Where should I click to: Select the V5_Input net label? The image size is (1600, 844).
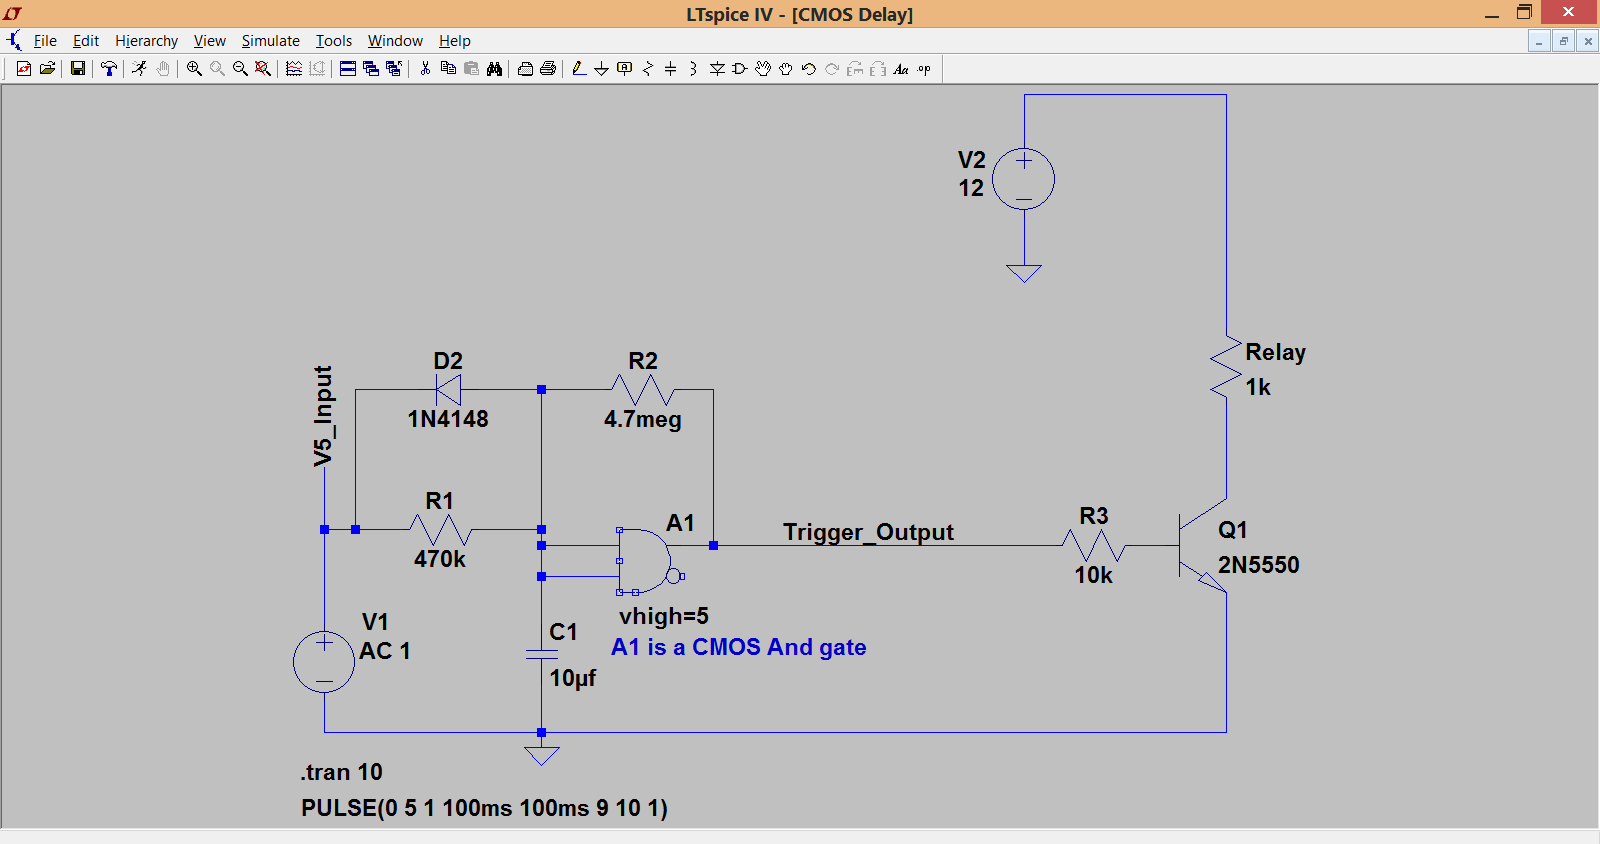[x=323, y=416]
